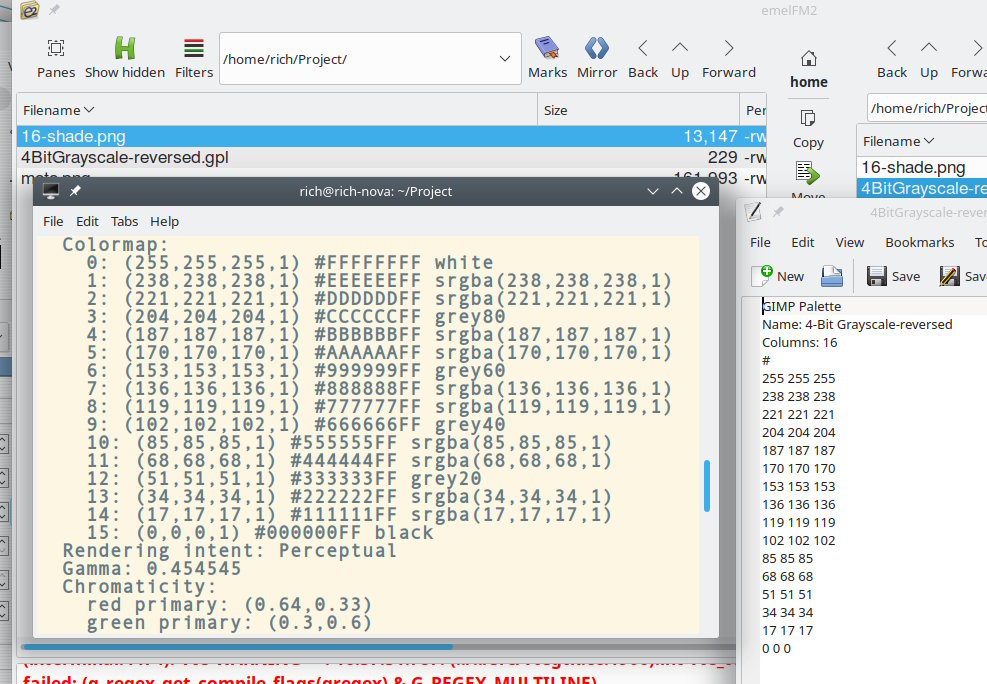The width and height of the screenshot is (987, 684).
Task: Click the home icon in center toolbar
Action: 809,59
